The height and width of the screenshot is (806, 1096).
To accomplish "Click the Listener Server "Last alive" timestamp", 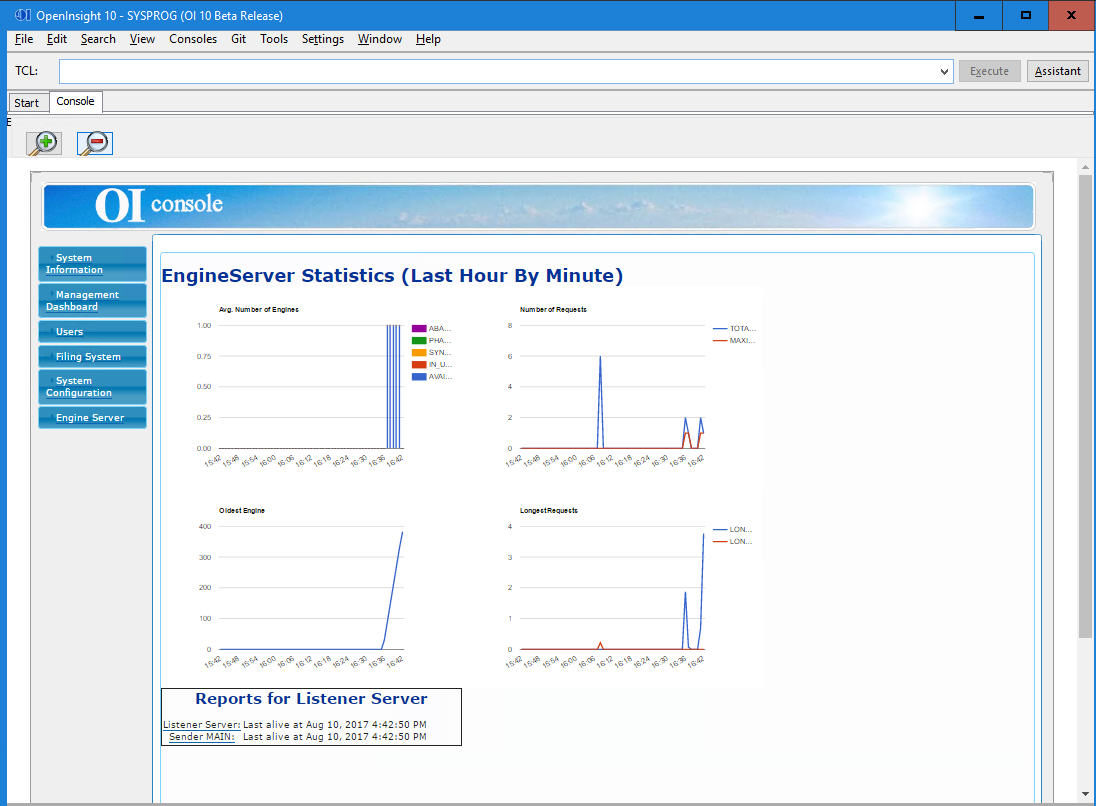I will click(335, 725).
